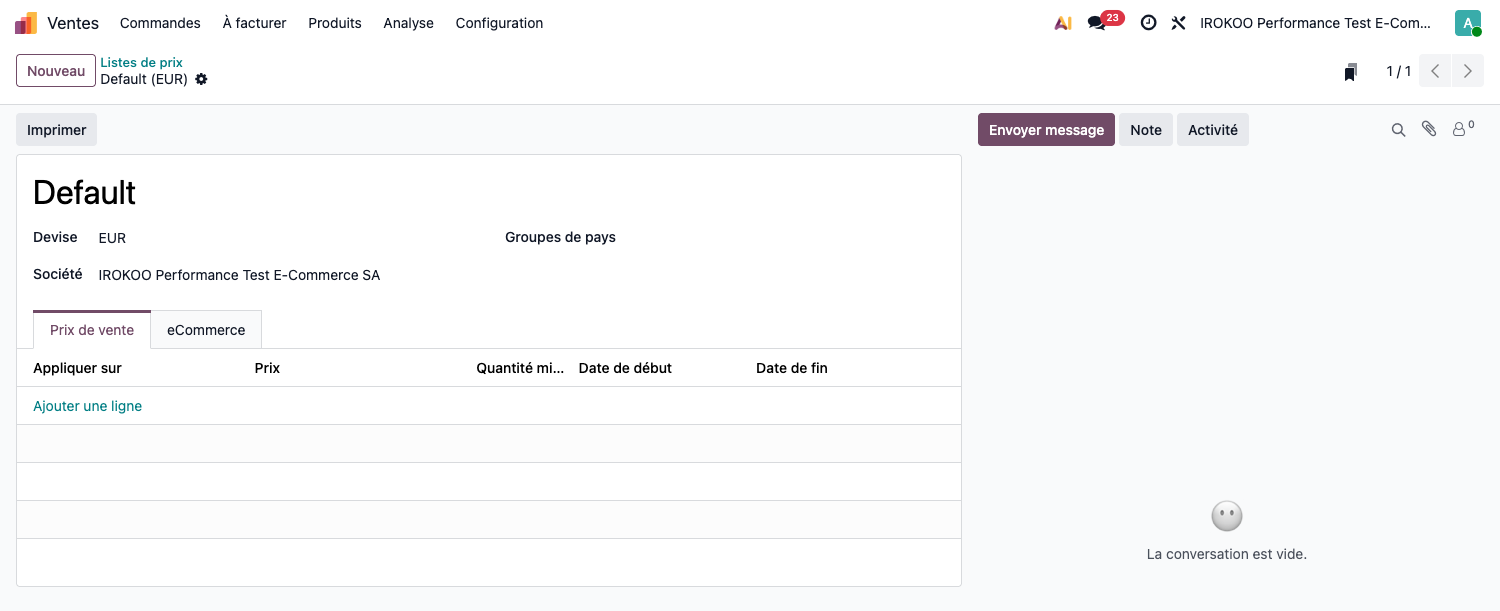1500x611 pixels.
Task: Edit the pricelist name Default
Action: (x=489, y=192)
